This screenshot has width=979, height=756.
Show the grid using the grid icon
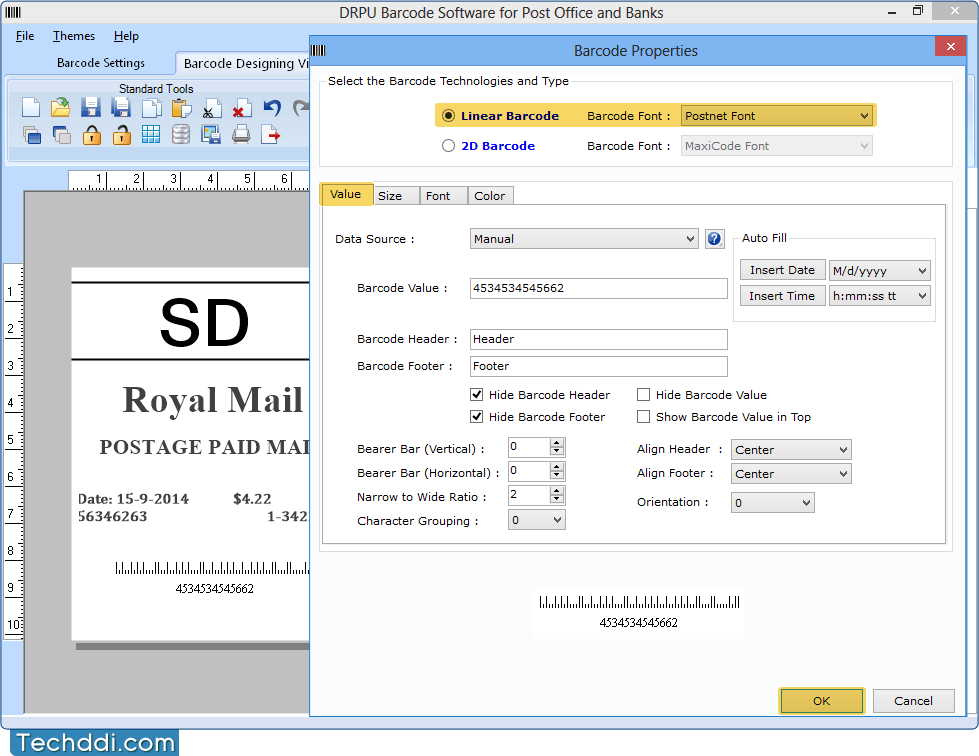[x=151, y=134]
